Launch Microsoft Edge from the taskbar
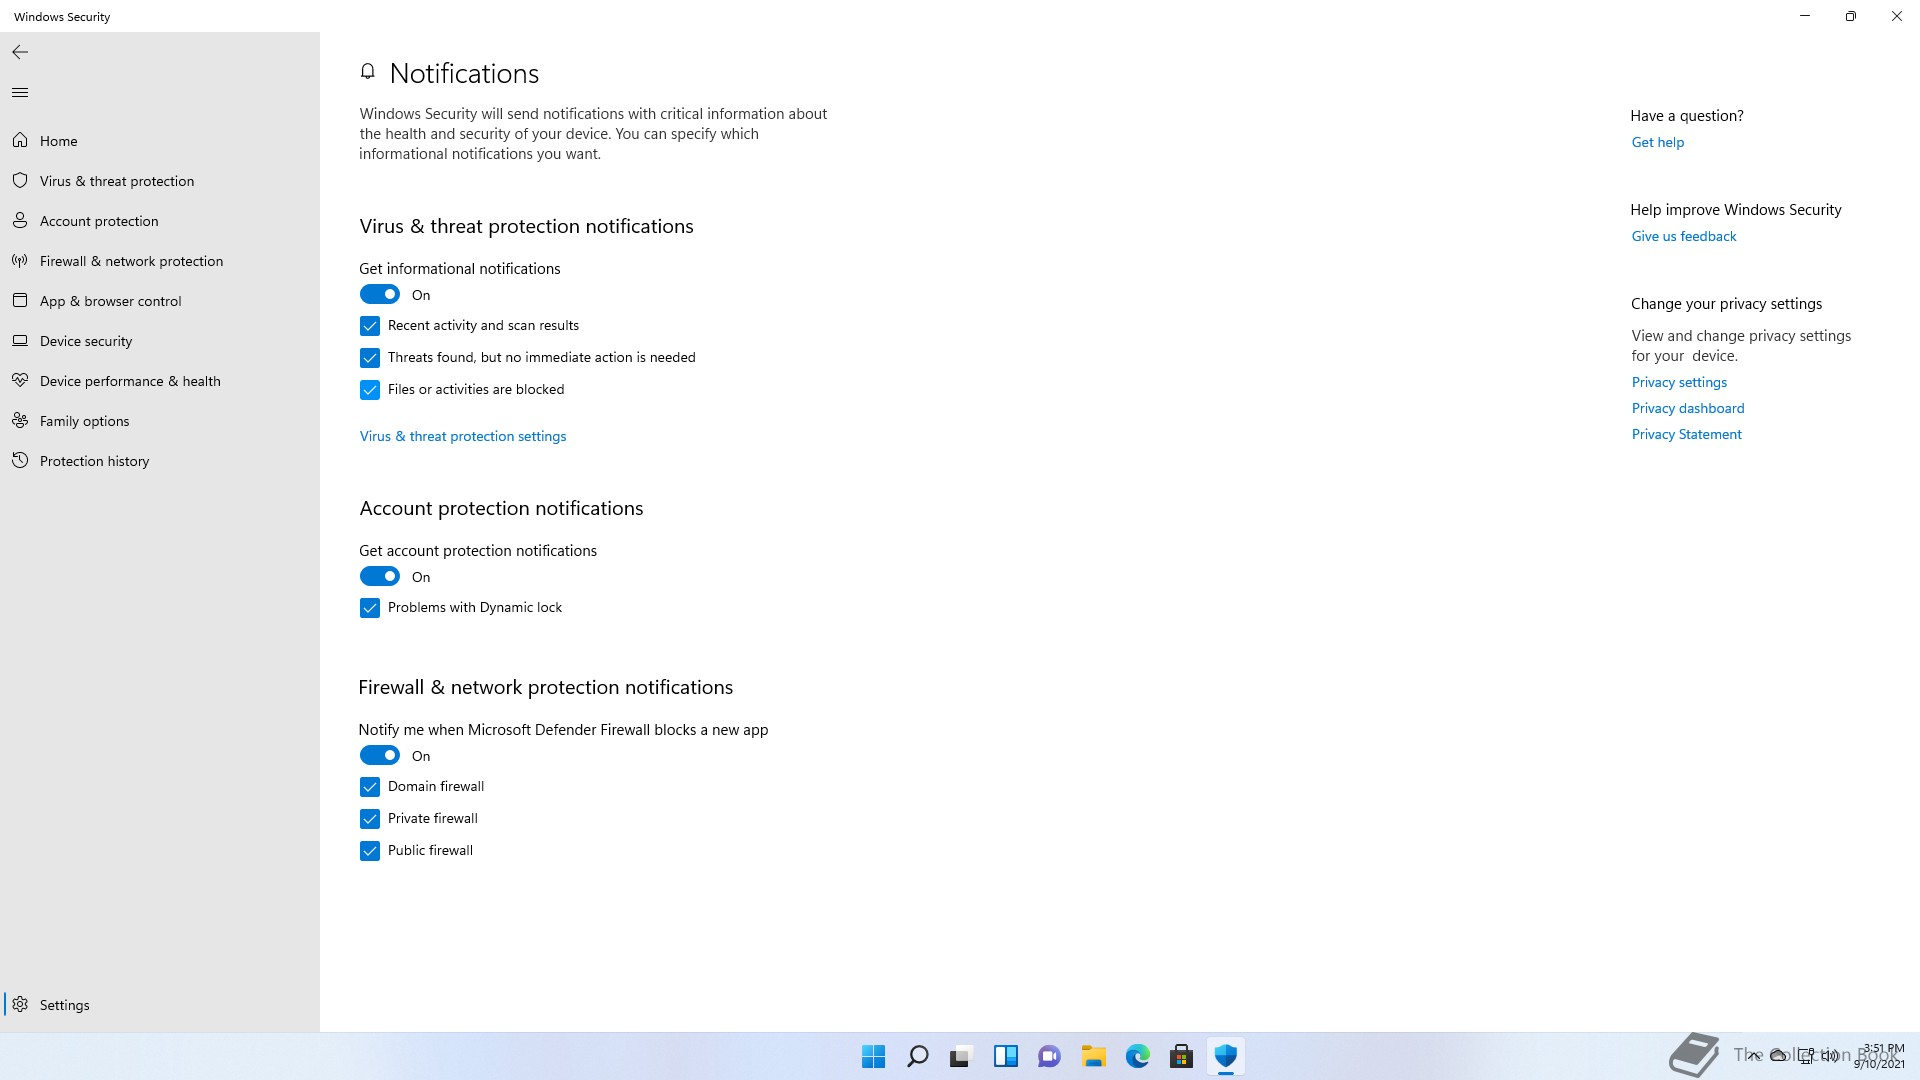The height and width of the screenshot is (1080, 1920). pos(1137,1056)
